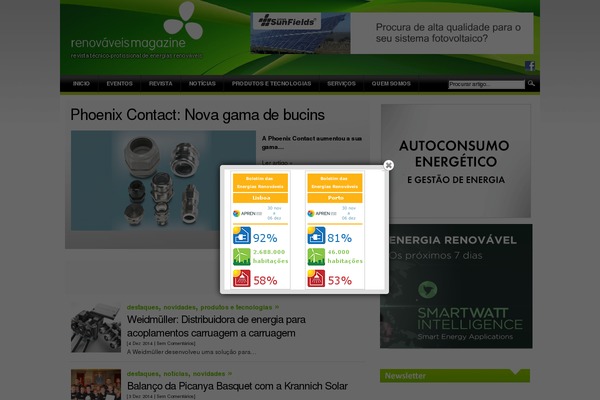Click the Lisboa label in the popup
This screenshot has width=600, height=400.
tap(261, 198)
